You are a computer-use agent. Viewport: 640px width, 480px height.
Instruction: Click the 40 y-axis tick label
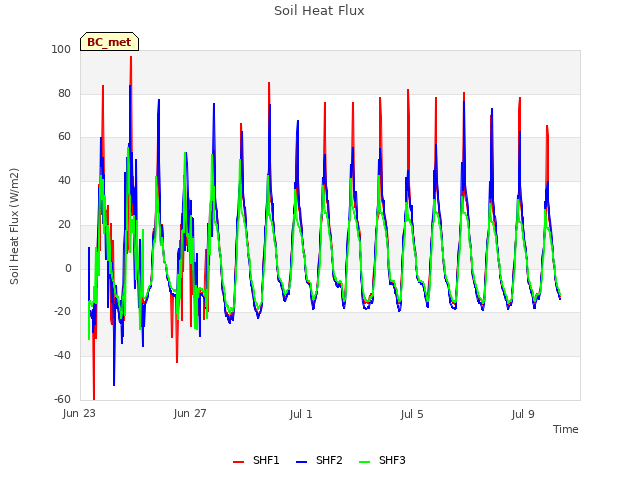[x=64, y=180]
